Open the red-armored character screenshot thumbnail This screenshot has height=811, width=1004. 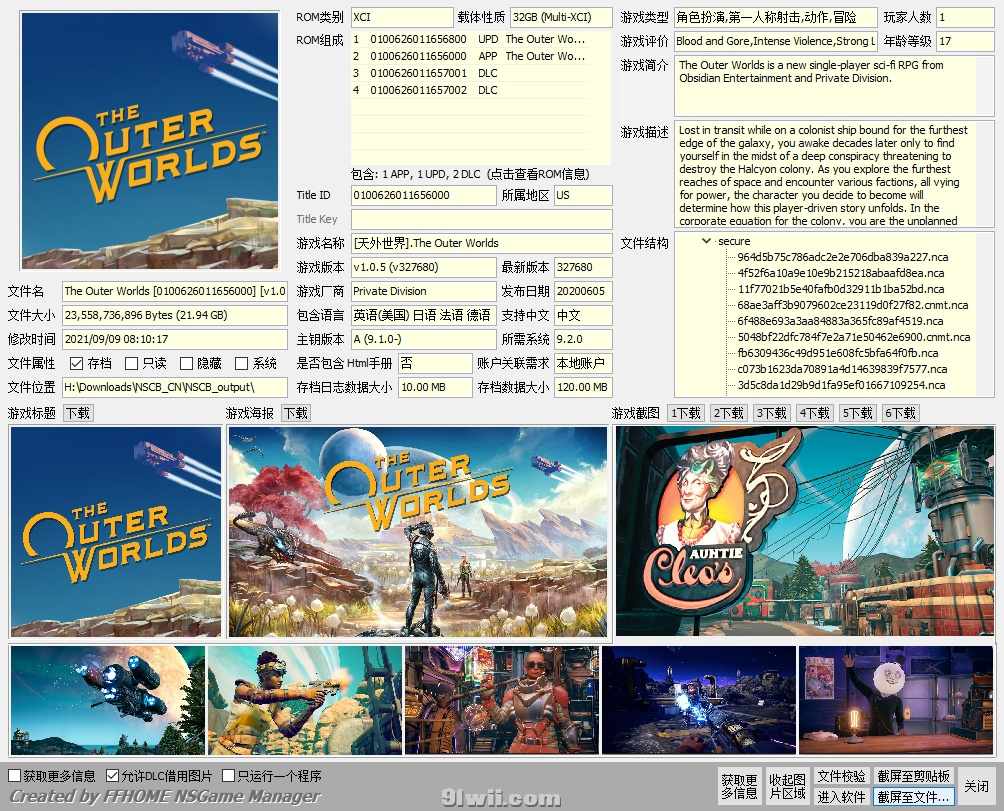(502, 700)
